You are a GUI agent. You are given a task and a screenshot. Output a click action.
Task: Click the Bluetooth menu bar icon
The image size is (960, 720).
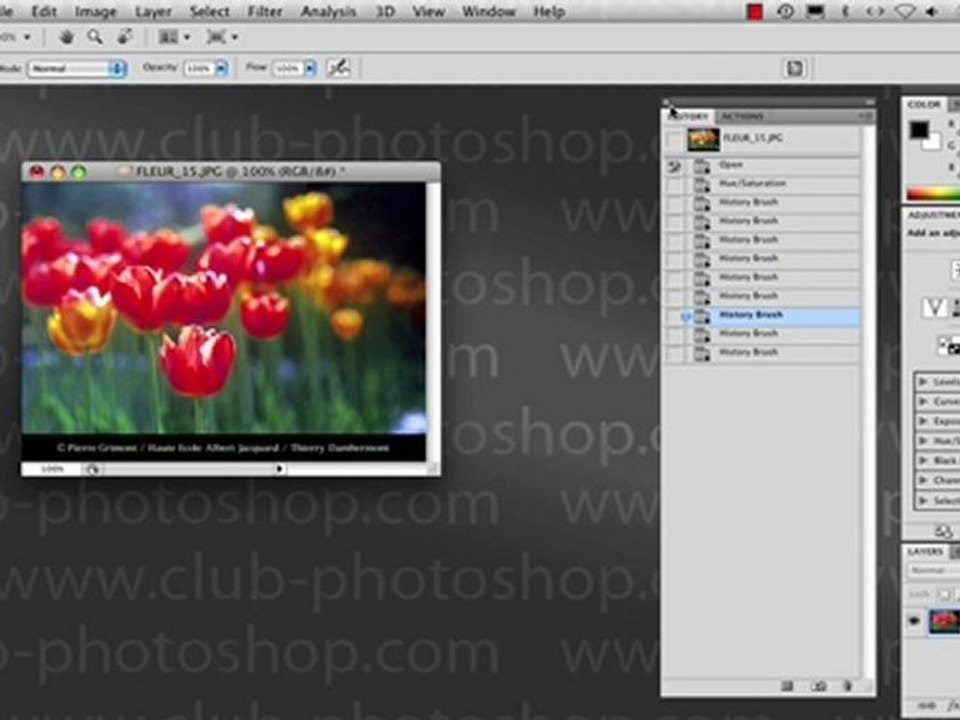846,12
